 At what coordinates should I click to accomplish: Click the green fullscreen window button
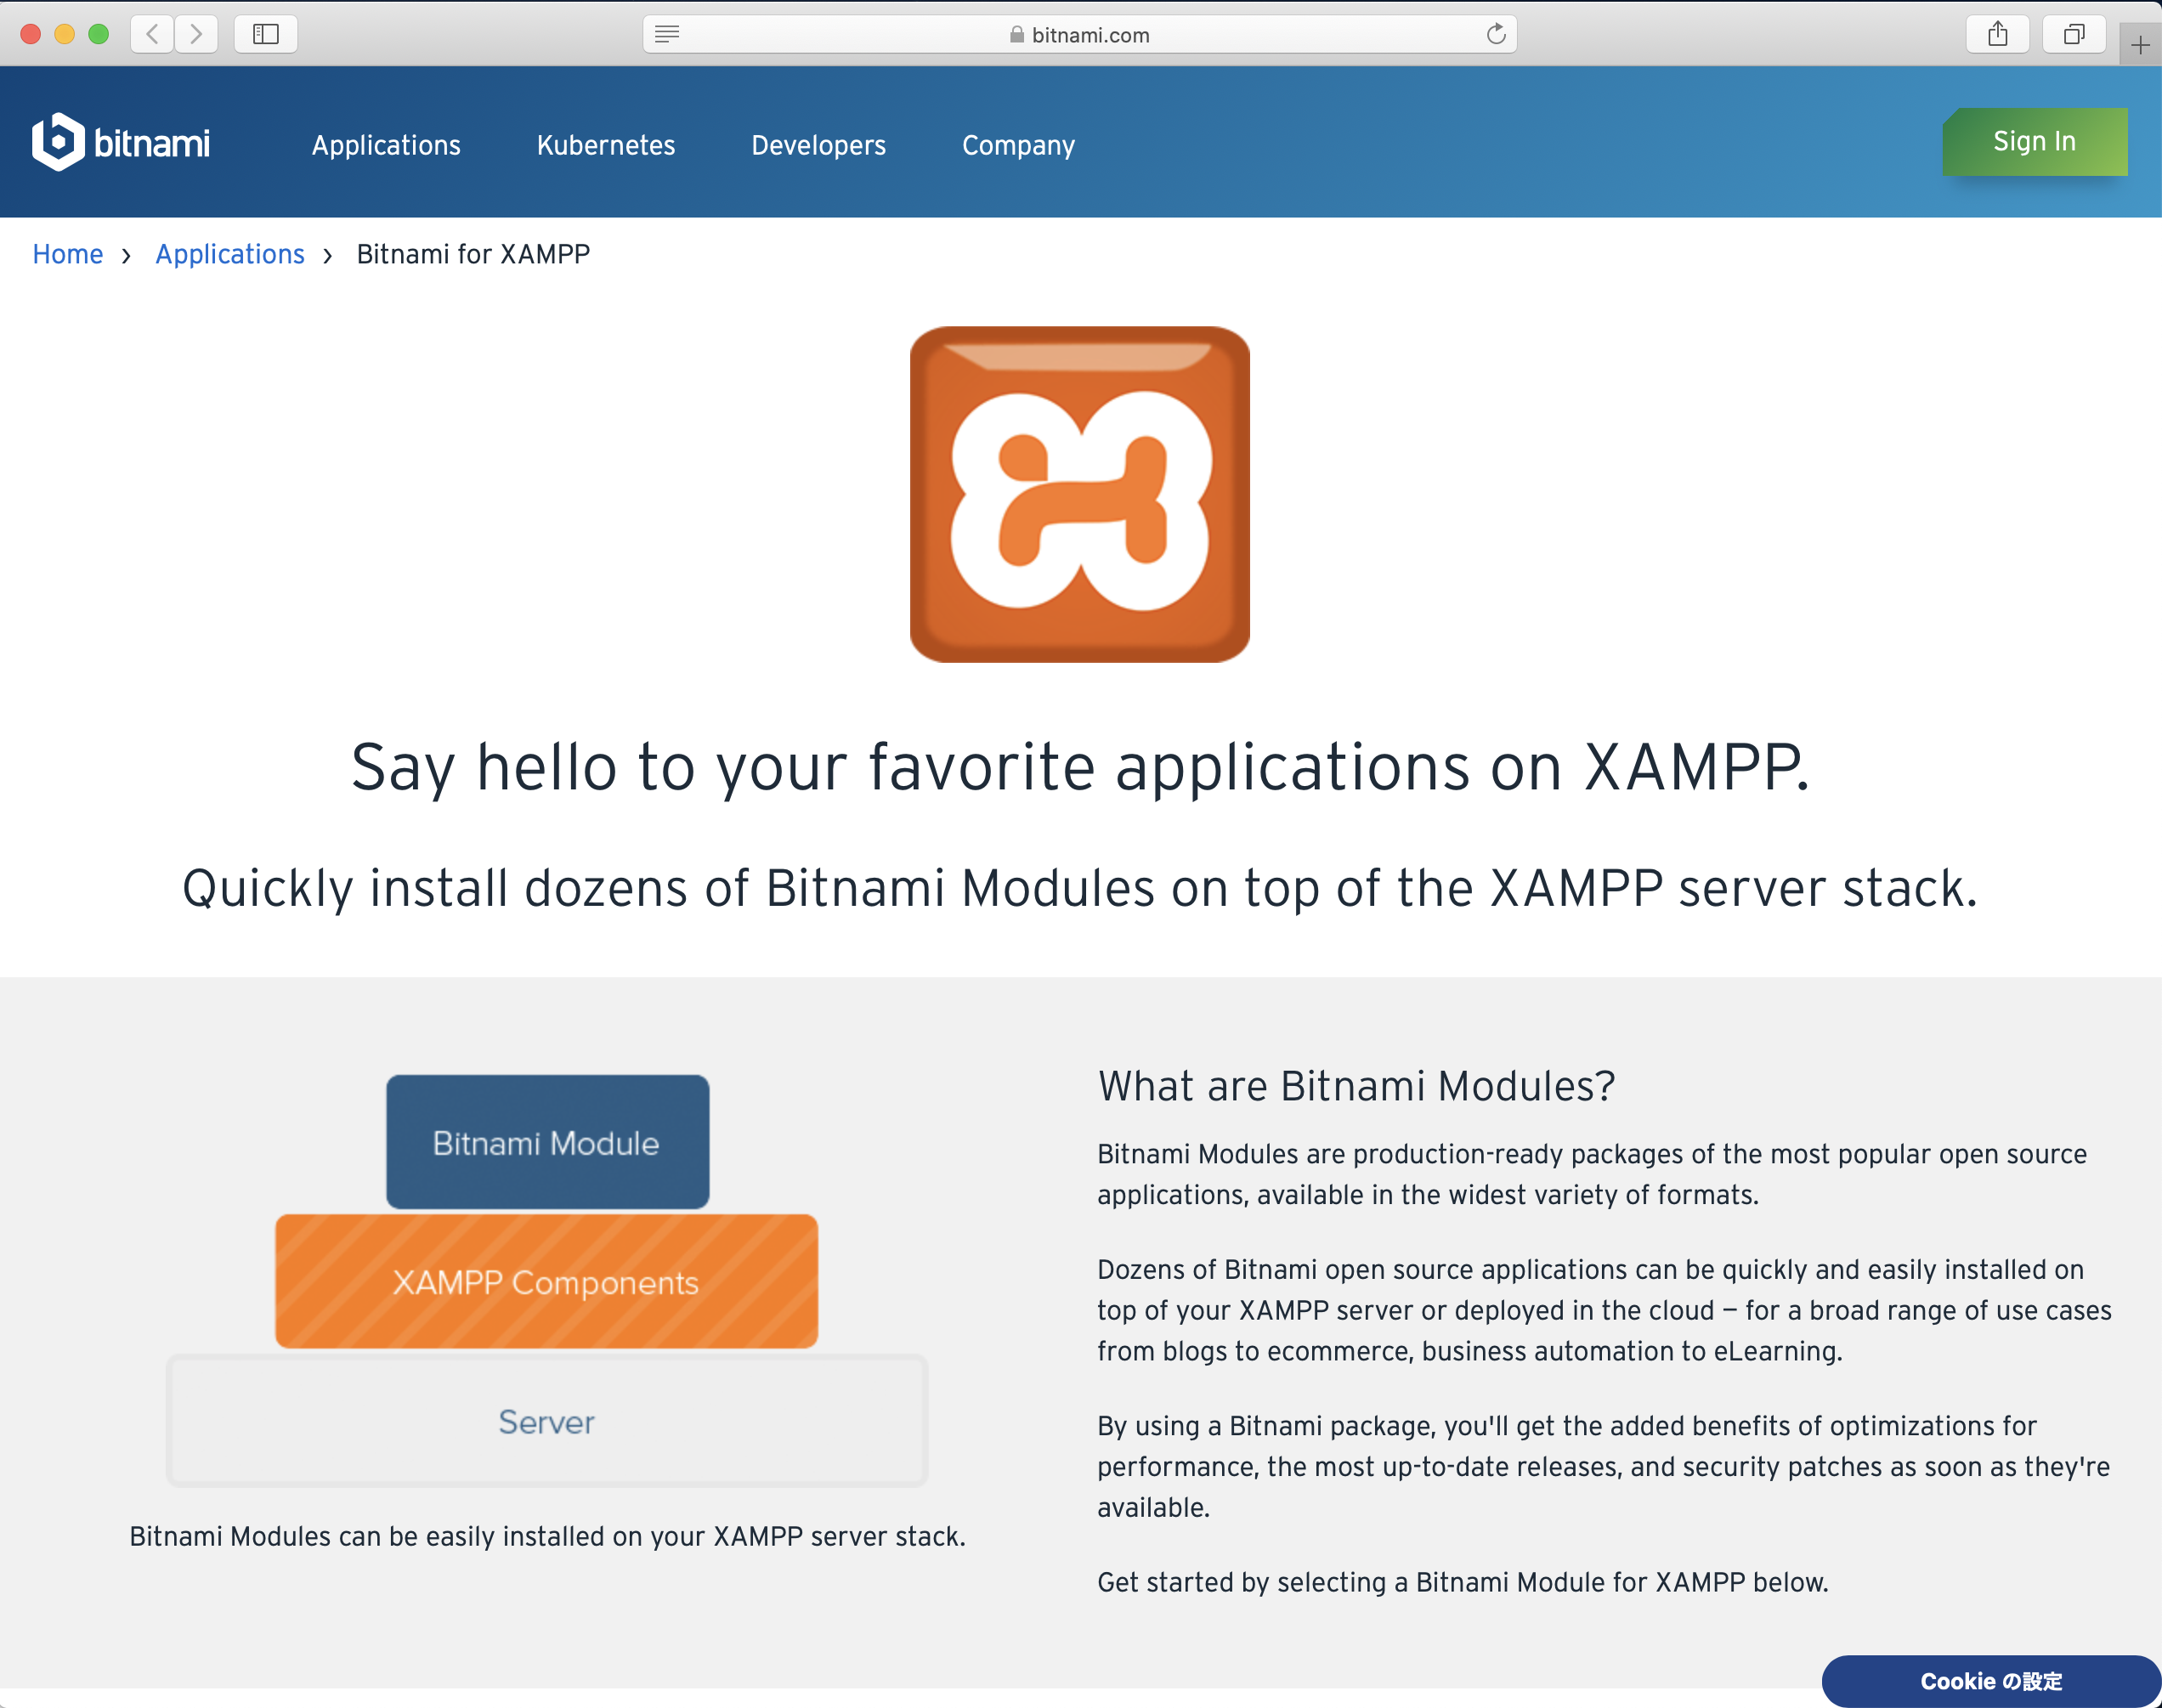coord(98,34)
